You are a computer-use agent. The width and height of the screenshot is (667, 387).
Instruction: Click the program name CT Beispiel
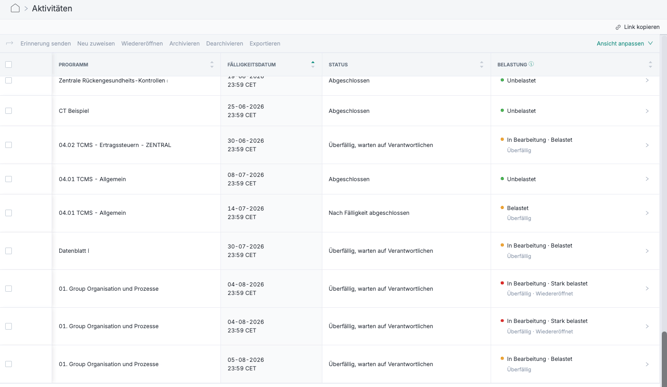(74, 111)
